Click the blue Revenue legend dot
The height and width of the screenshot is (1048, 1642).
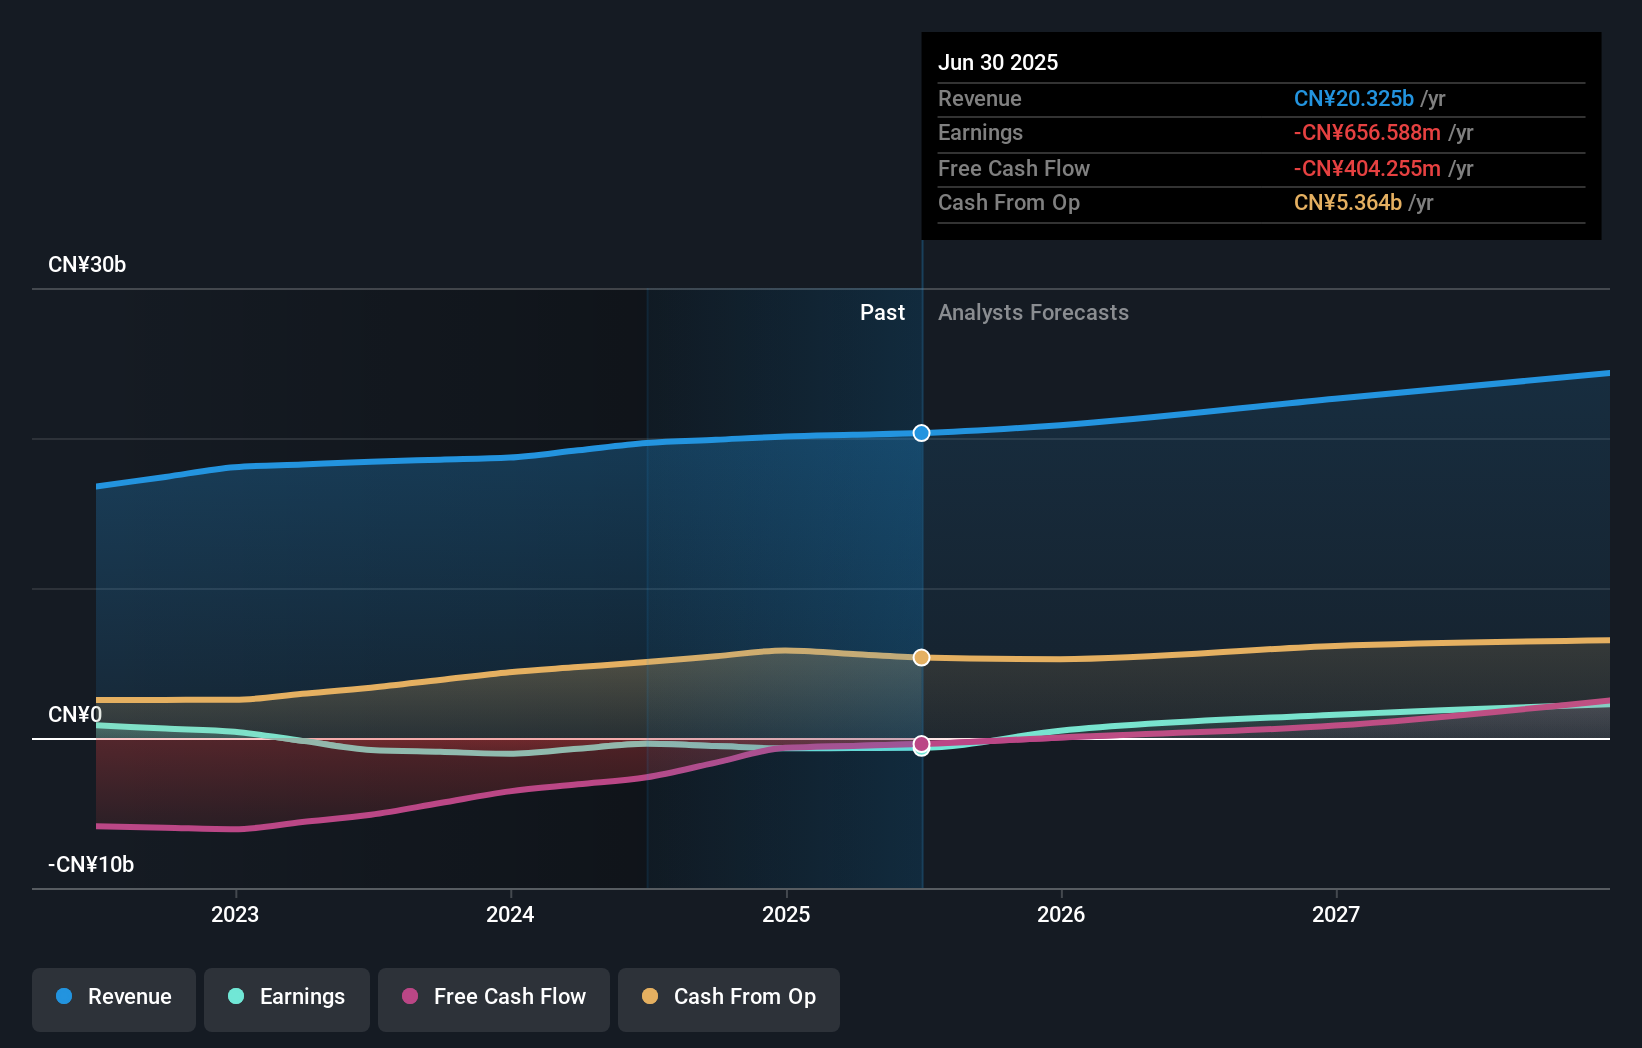tap(66, 997)
